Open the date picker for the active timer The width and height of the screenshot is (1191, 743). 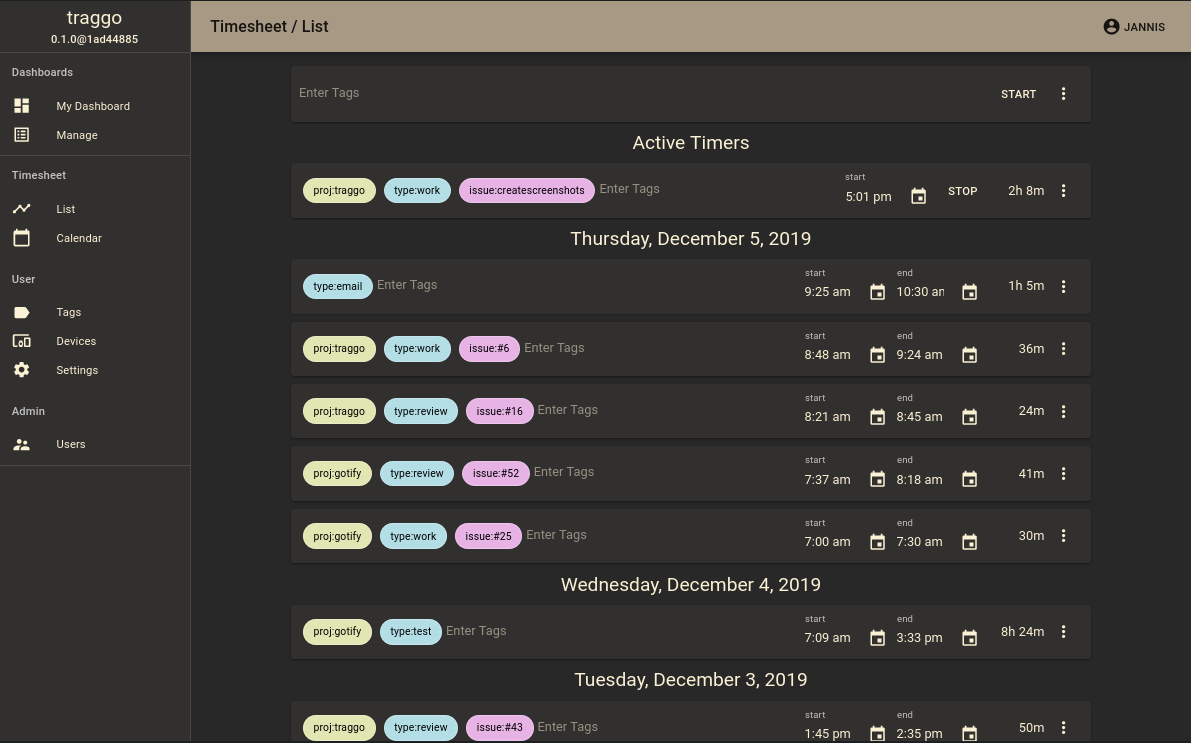pyautogui.click(x=918, y=196)
